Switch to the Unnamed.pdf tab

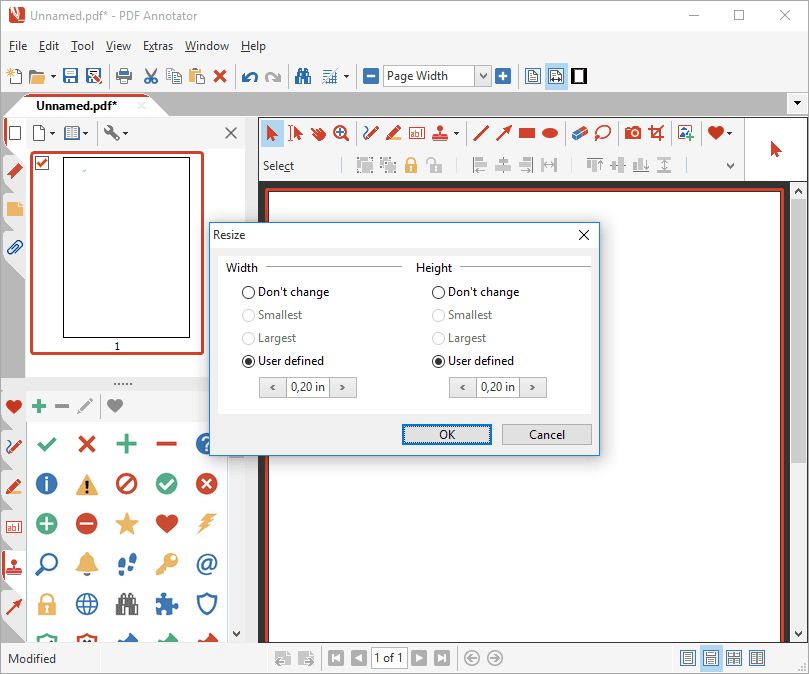[76, 105]
